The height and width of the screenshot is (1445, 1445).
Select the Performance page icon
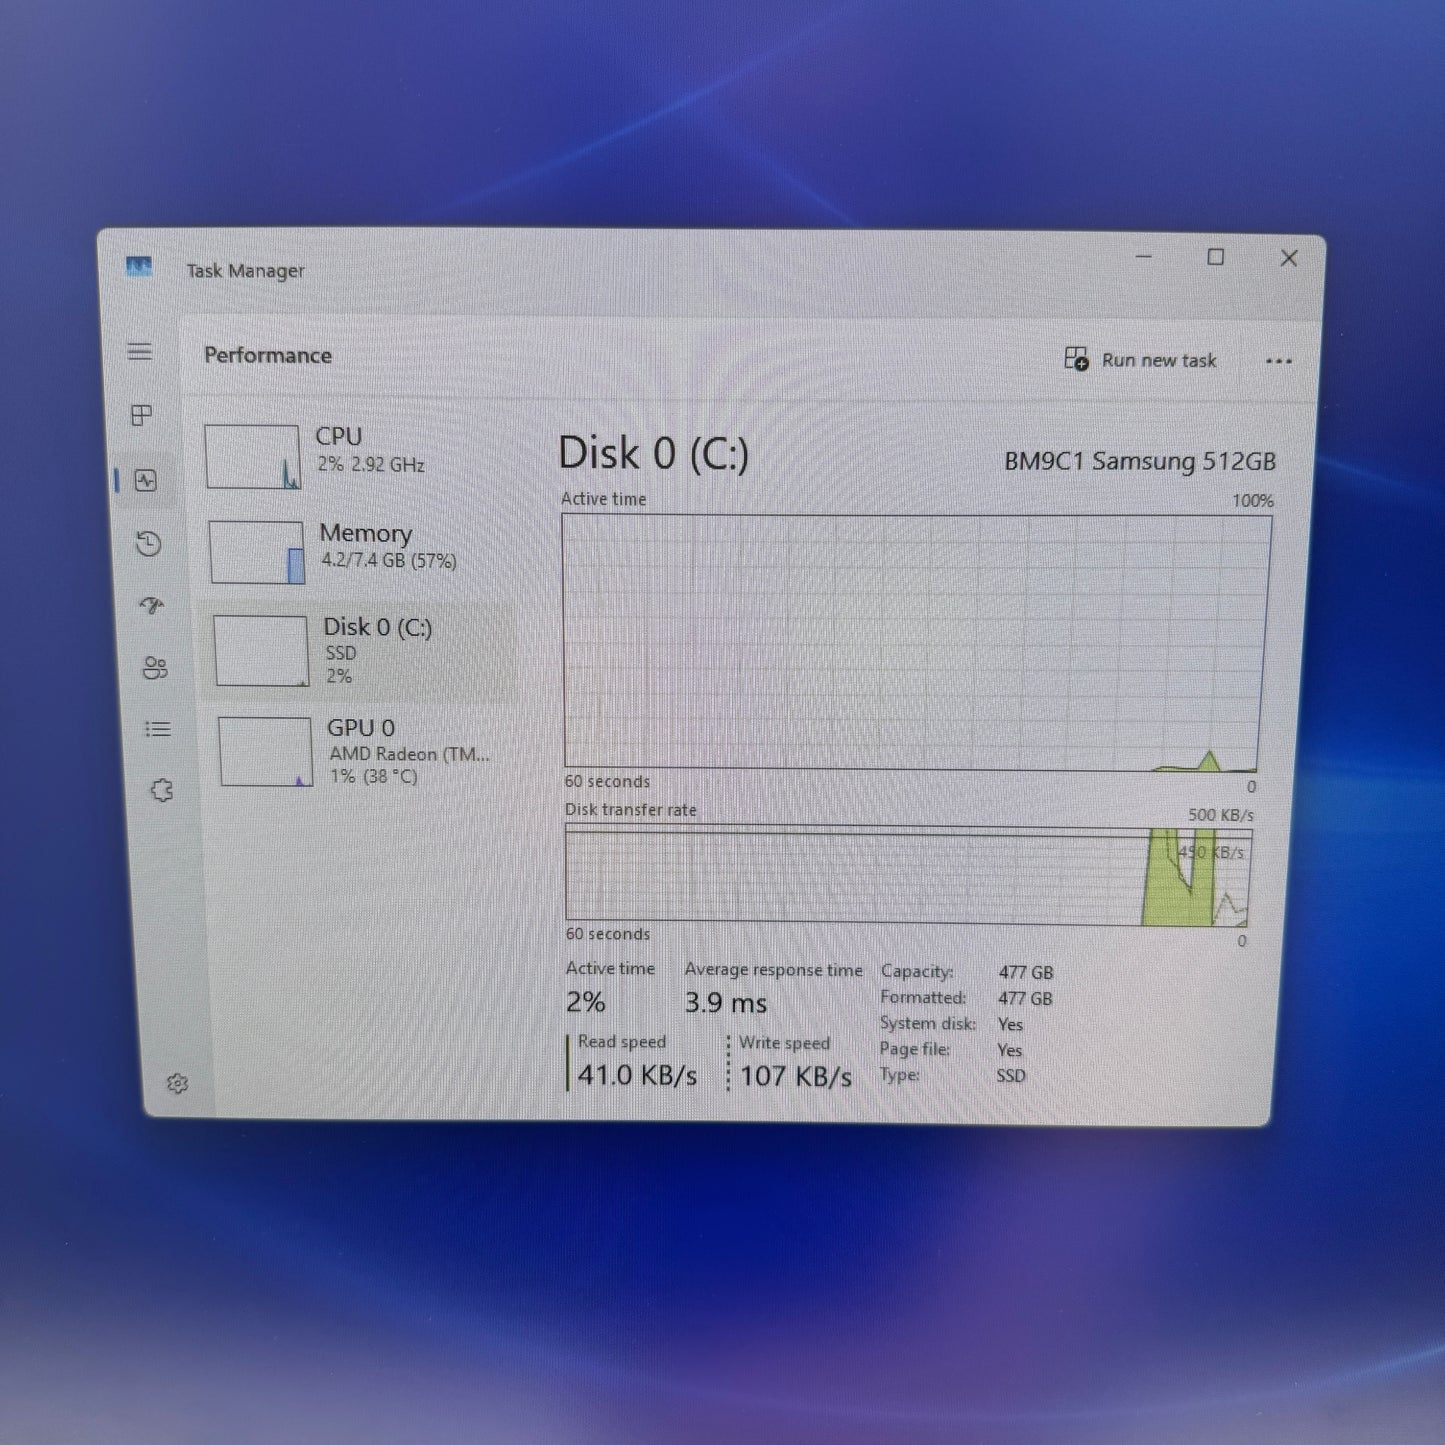tap(146, 481)
